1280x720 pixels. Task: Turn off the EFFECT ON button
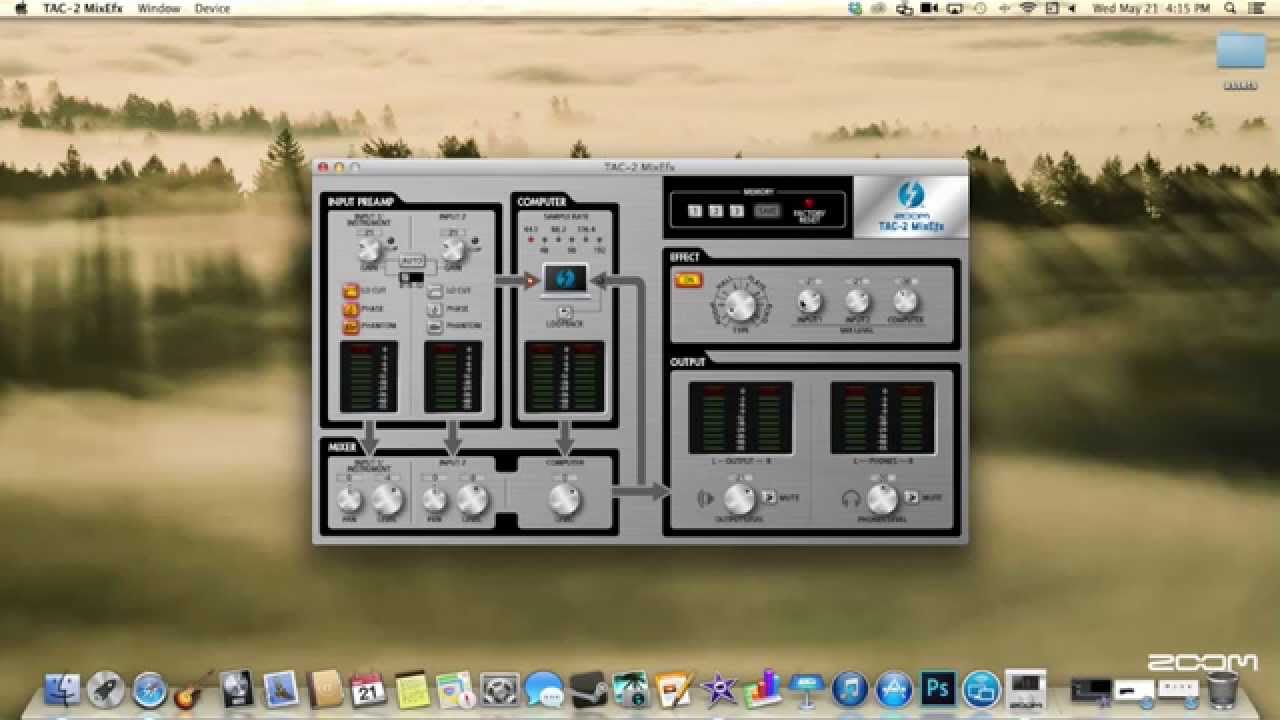[688, 280]
